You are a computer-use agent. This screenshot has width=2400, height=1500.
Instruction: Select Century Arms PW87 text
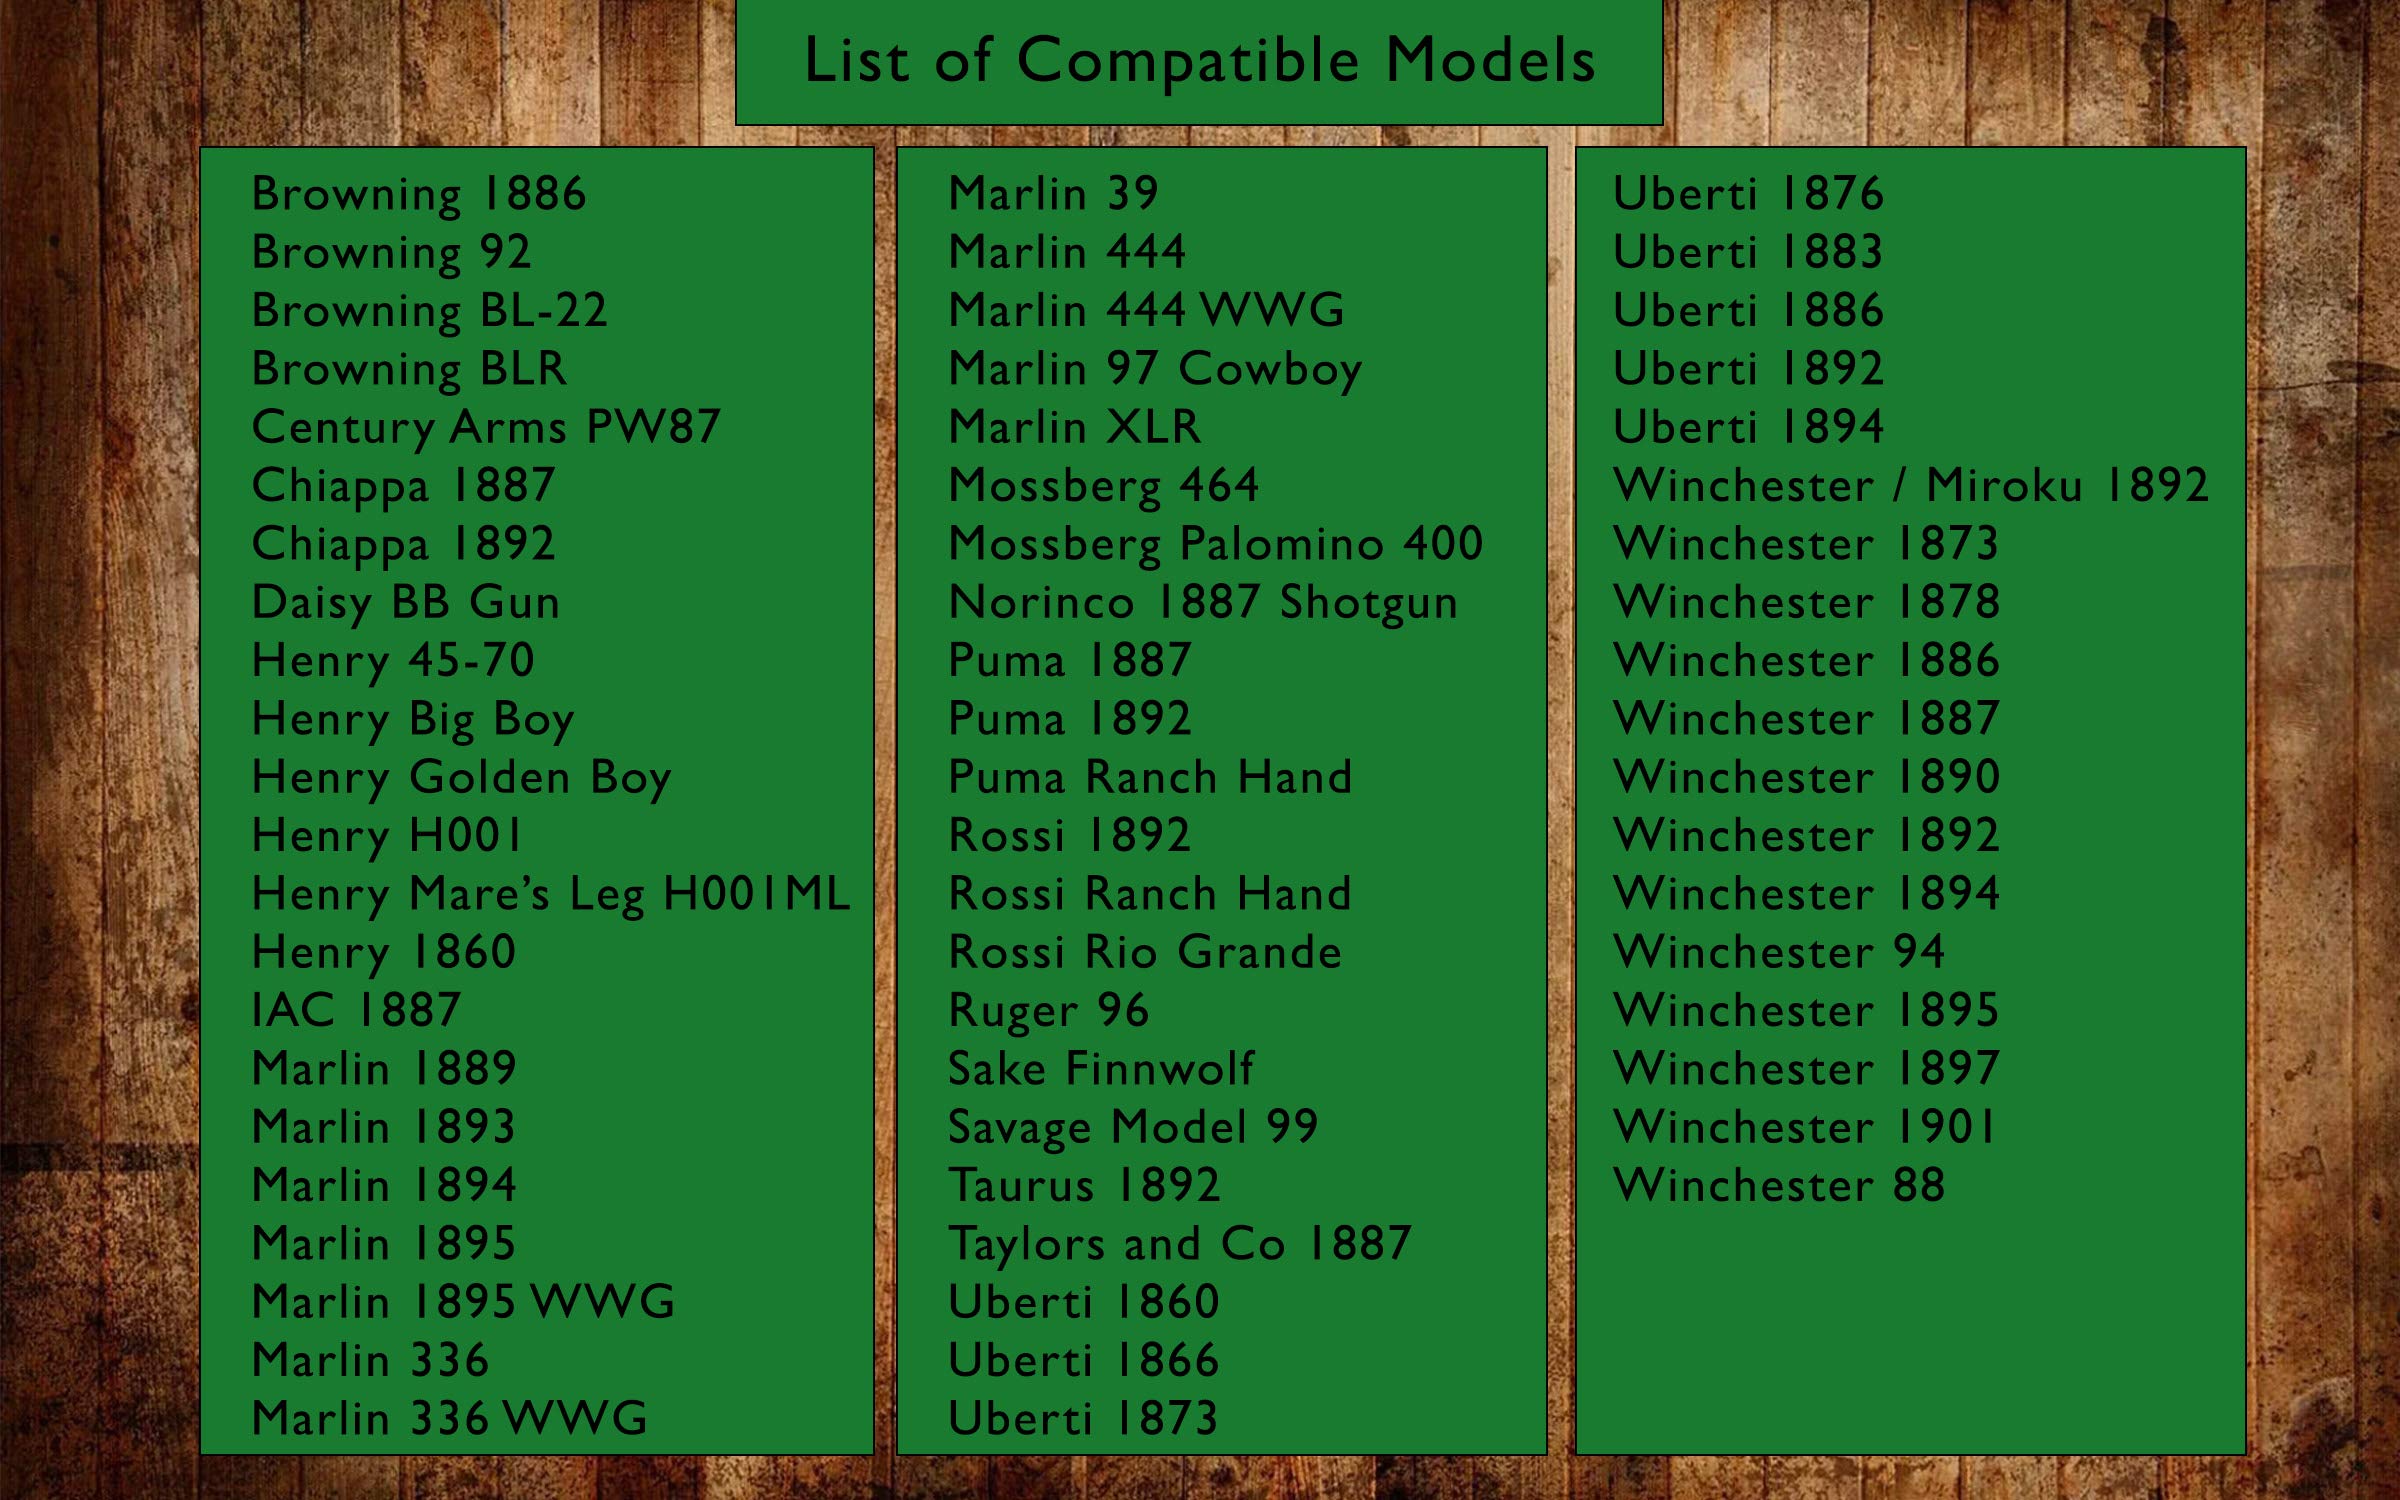coord(486,427)
